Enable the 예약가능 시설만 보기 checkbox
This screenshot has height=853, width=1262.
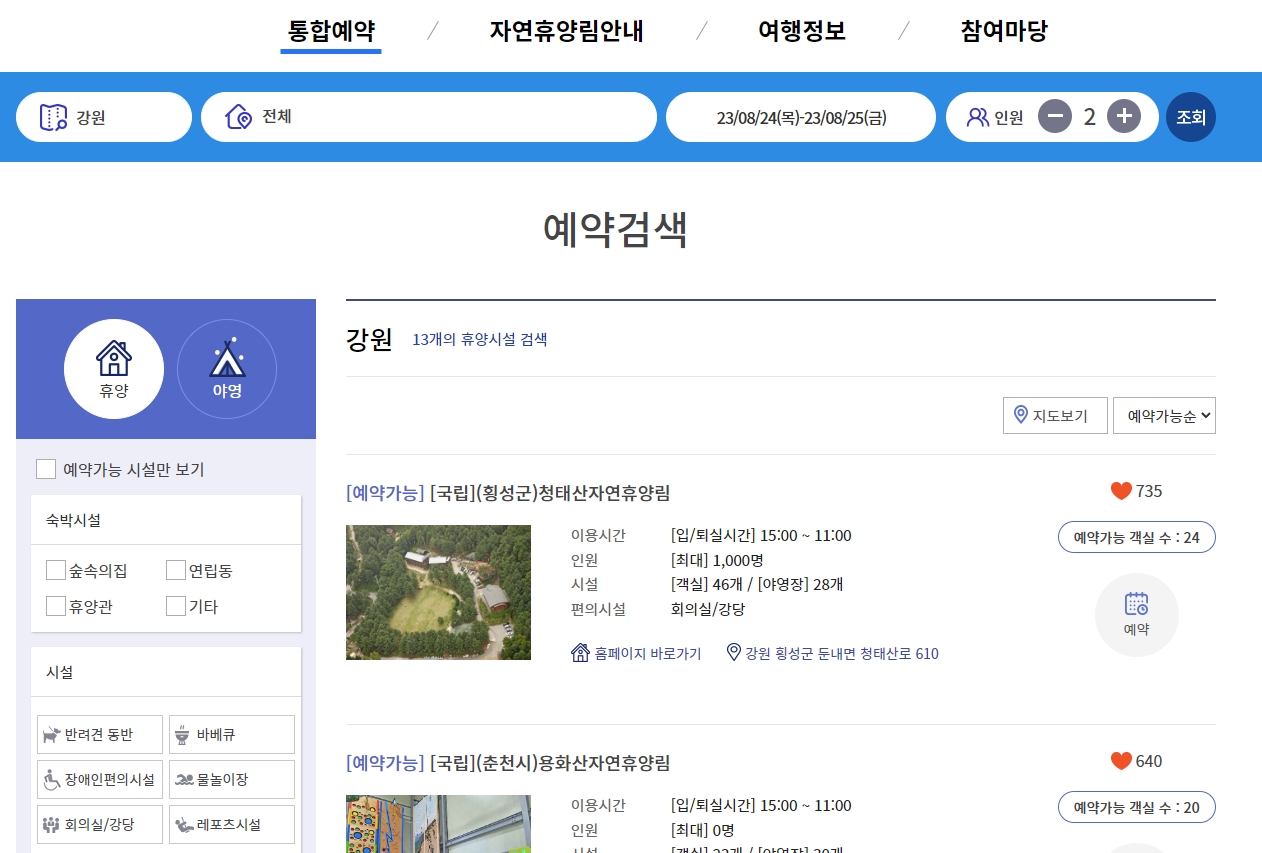tap(46, 468)
